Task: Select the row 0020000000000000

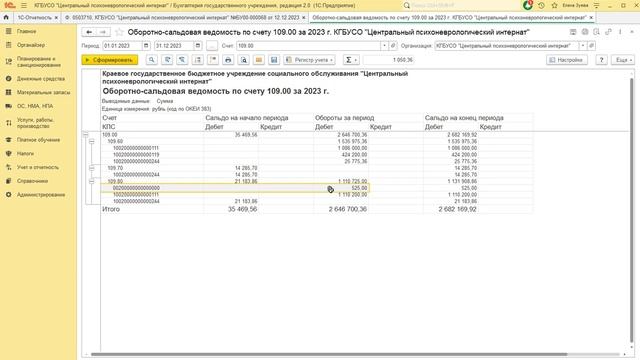Action: click(x=235, y=188)
